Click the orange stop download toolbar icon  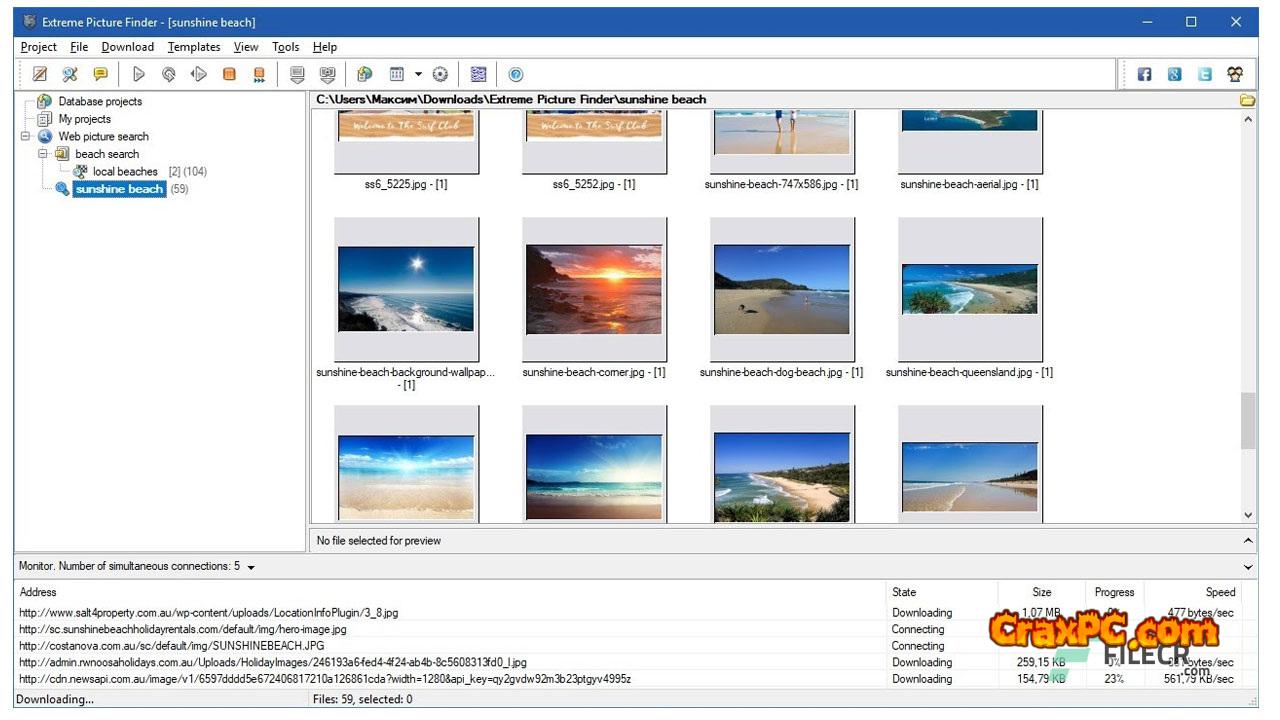[229, 74]
